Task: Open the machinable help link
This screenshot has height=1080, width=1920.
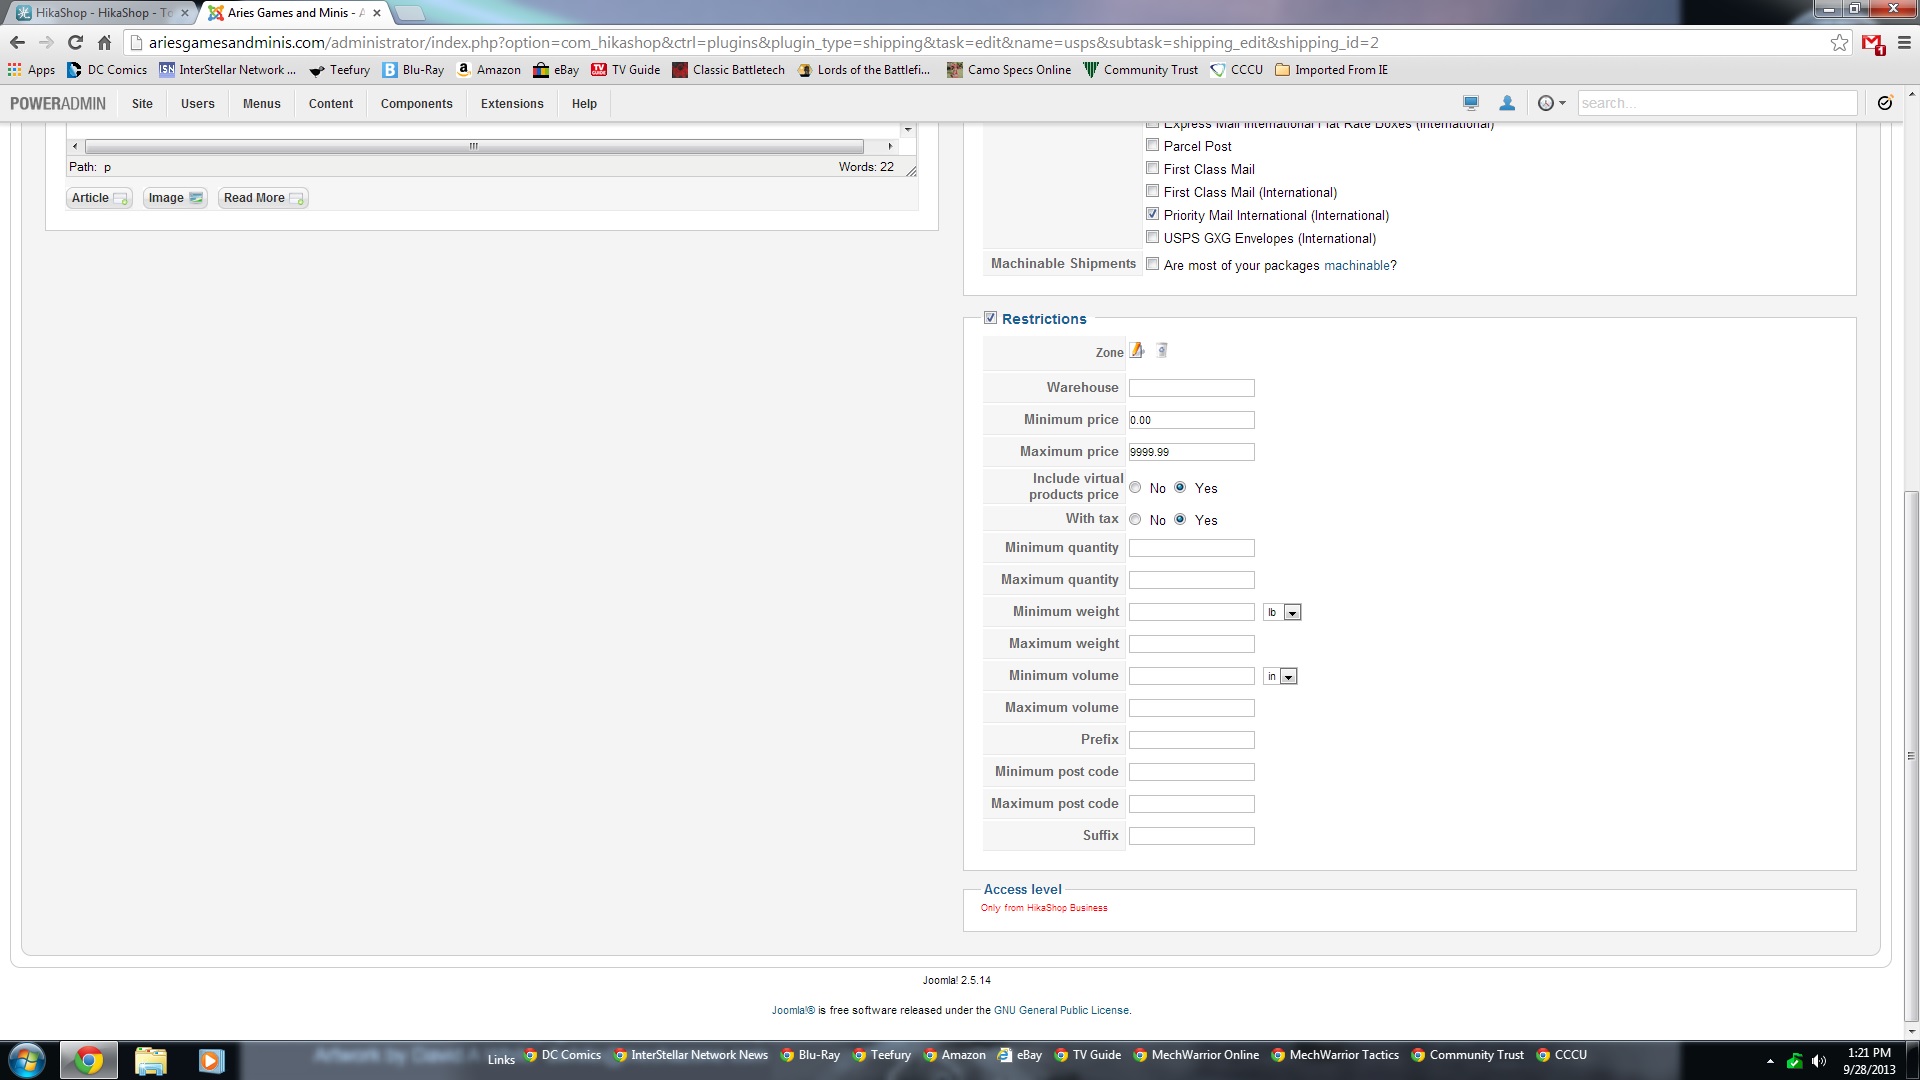Action: coord(1356,266)
